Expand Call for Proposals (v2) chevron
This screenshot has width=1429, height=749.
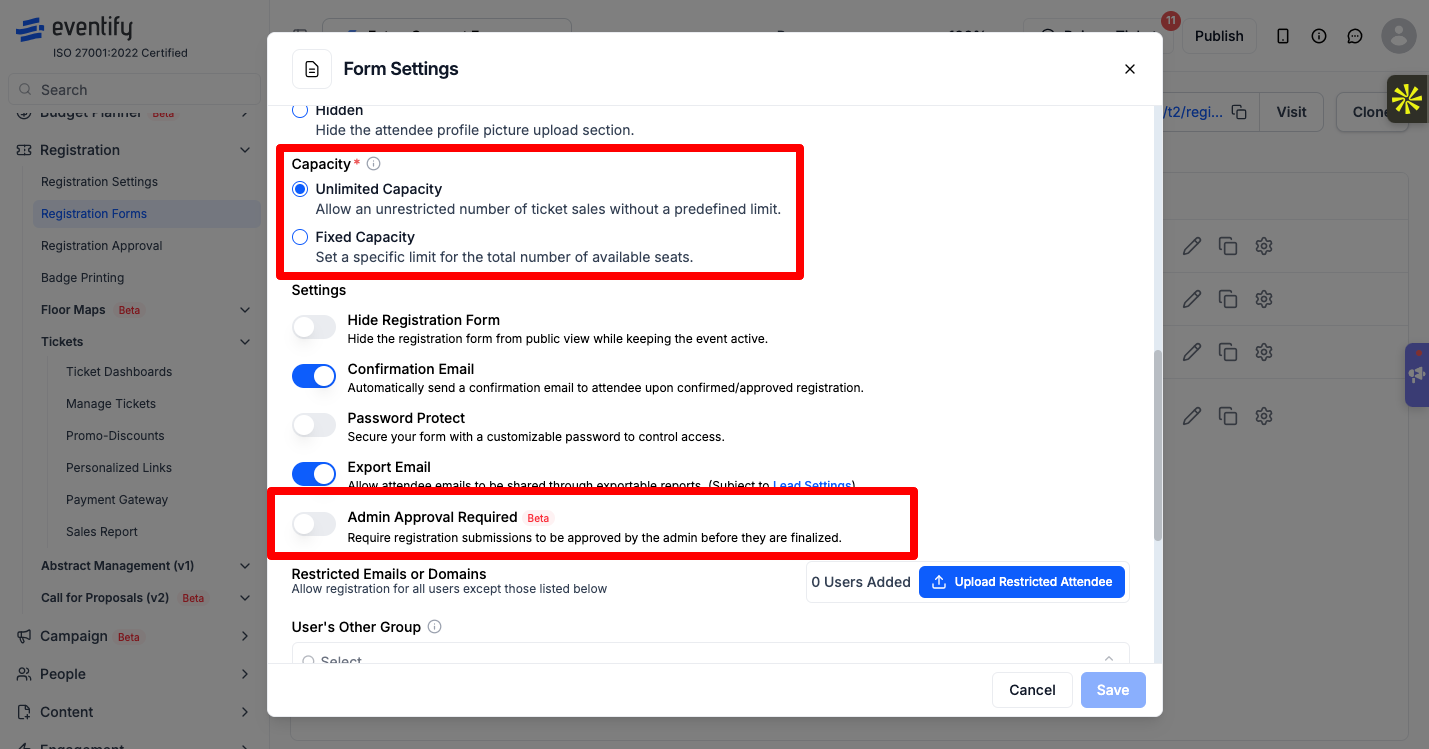tap(245, 598)
